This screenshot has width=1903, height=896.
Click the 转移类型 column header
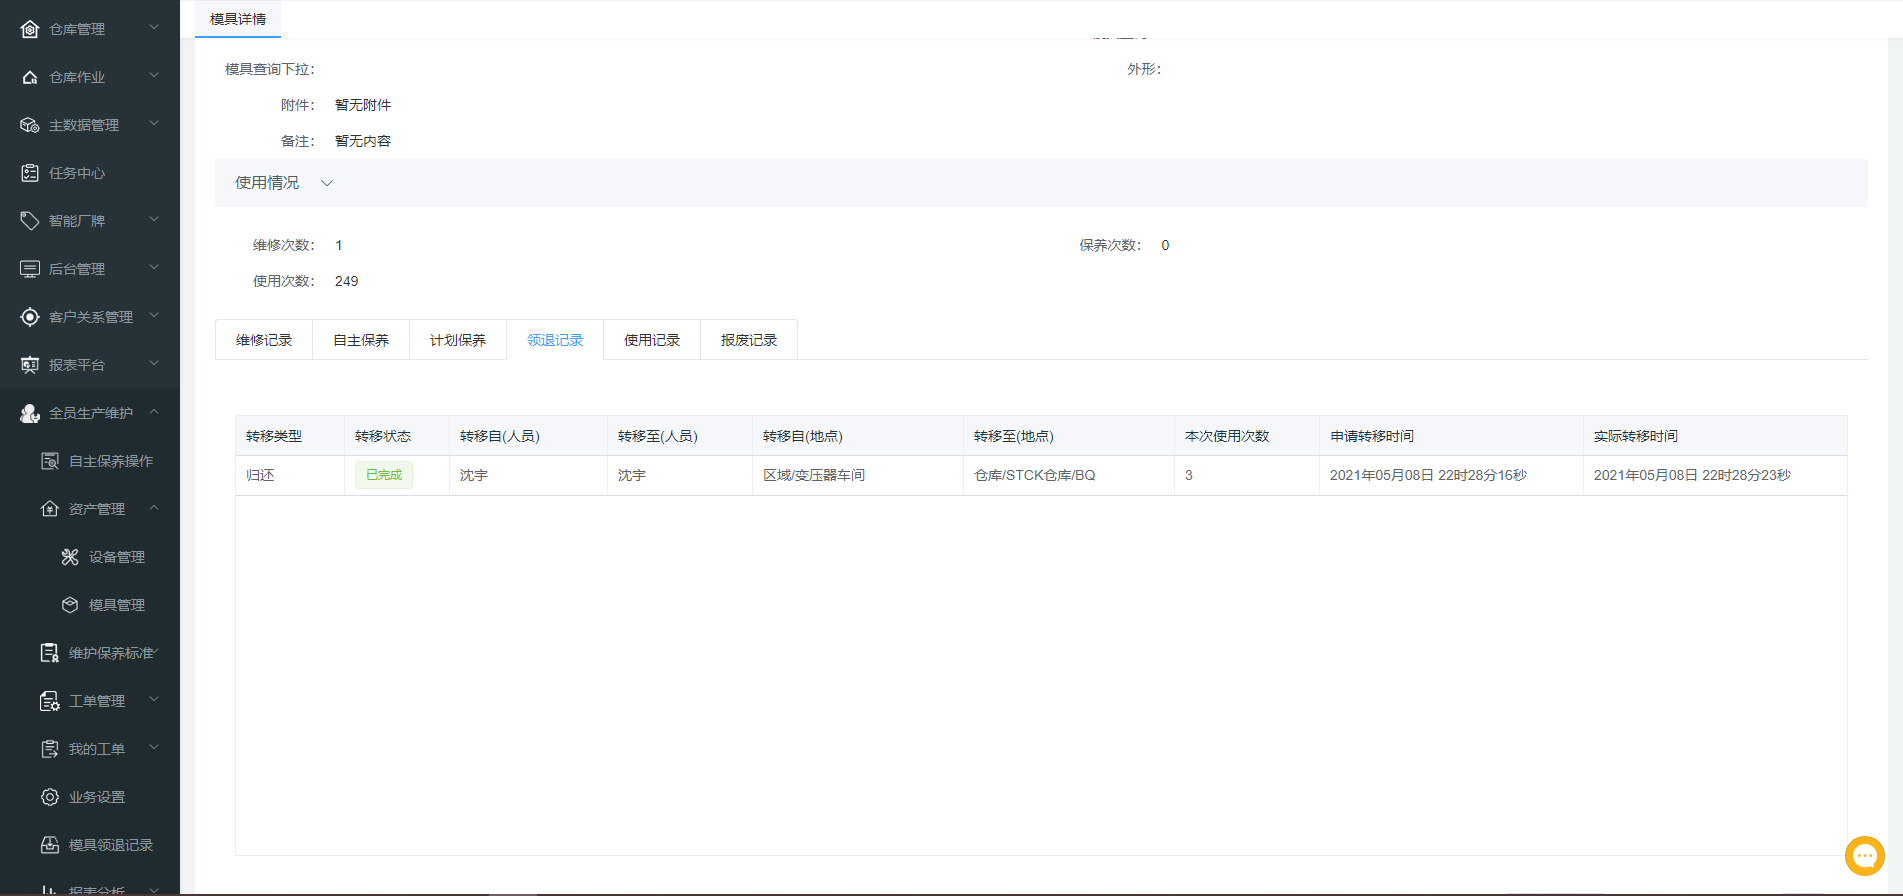tap(274, 436)
